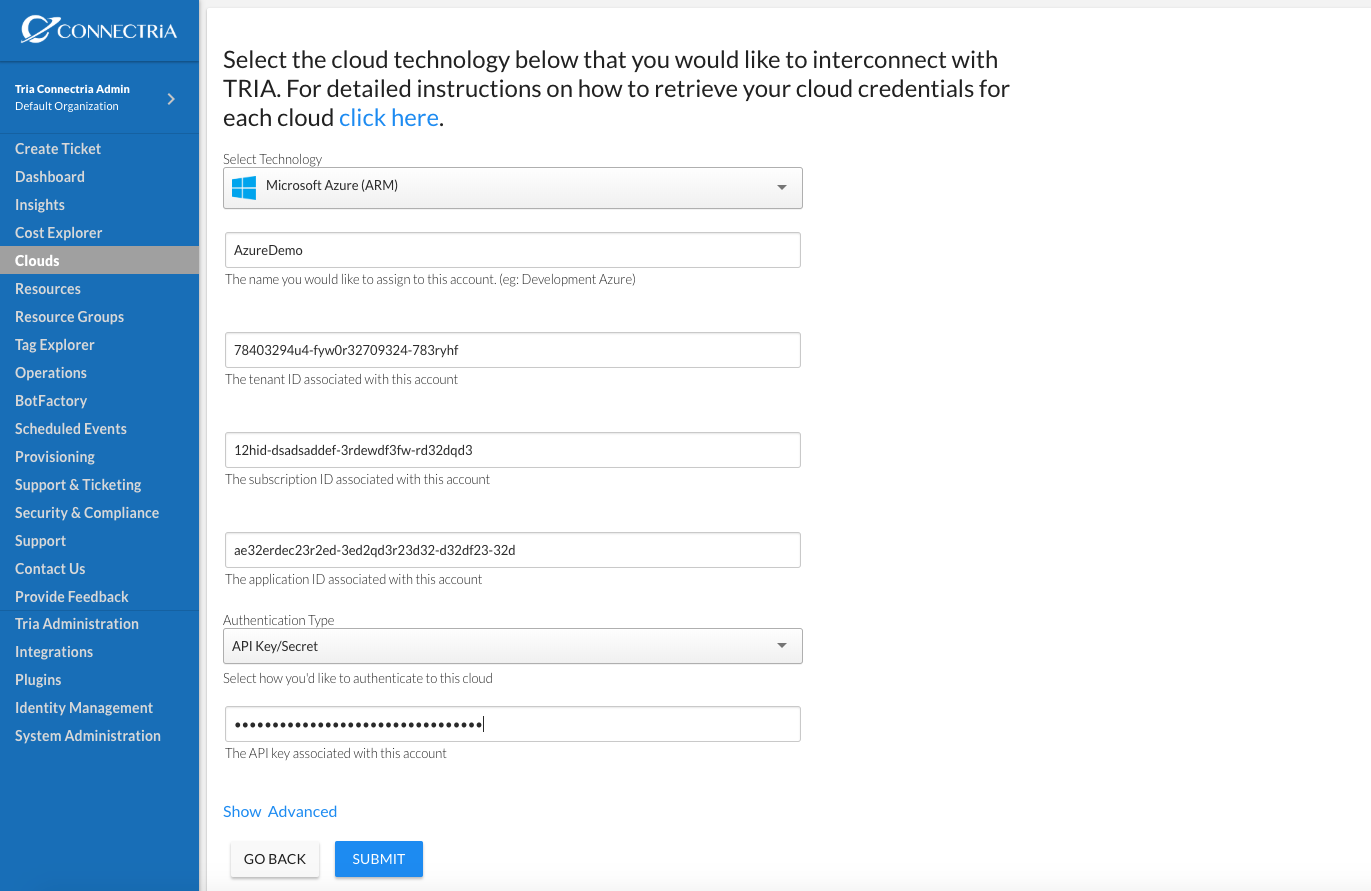Go to Tag Explorer

click(55, 345)
